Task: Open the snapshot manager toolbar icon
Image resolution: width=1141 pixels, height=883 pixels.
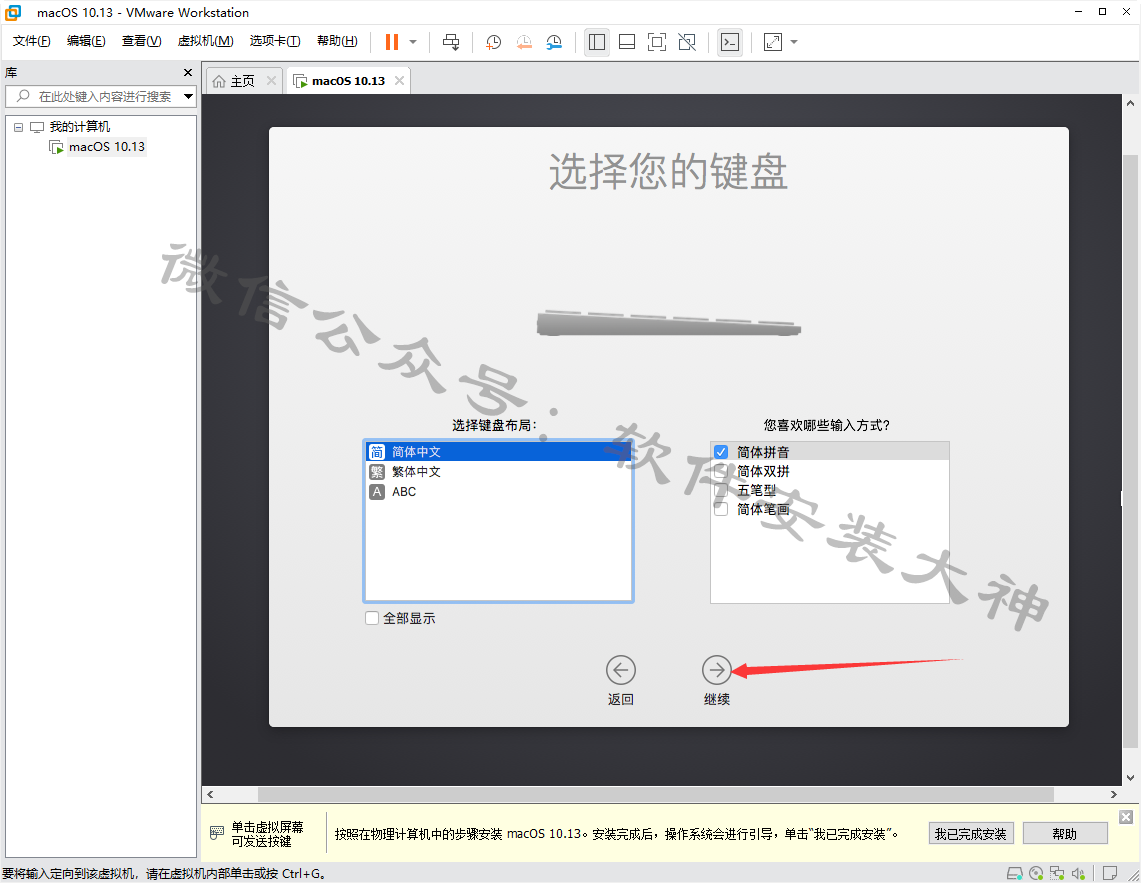Action: point(554,42)
